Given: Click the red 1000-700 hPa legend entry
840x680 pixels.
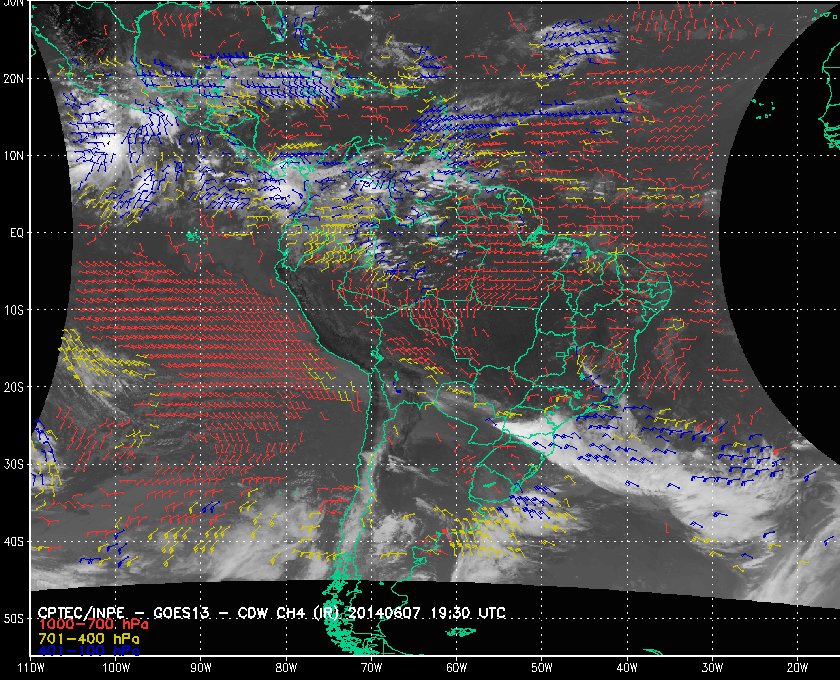Looking at the screenshot, I should [93, 625].
